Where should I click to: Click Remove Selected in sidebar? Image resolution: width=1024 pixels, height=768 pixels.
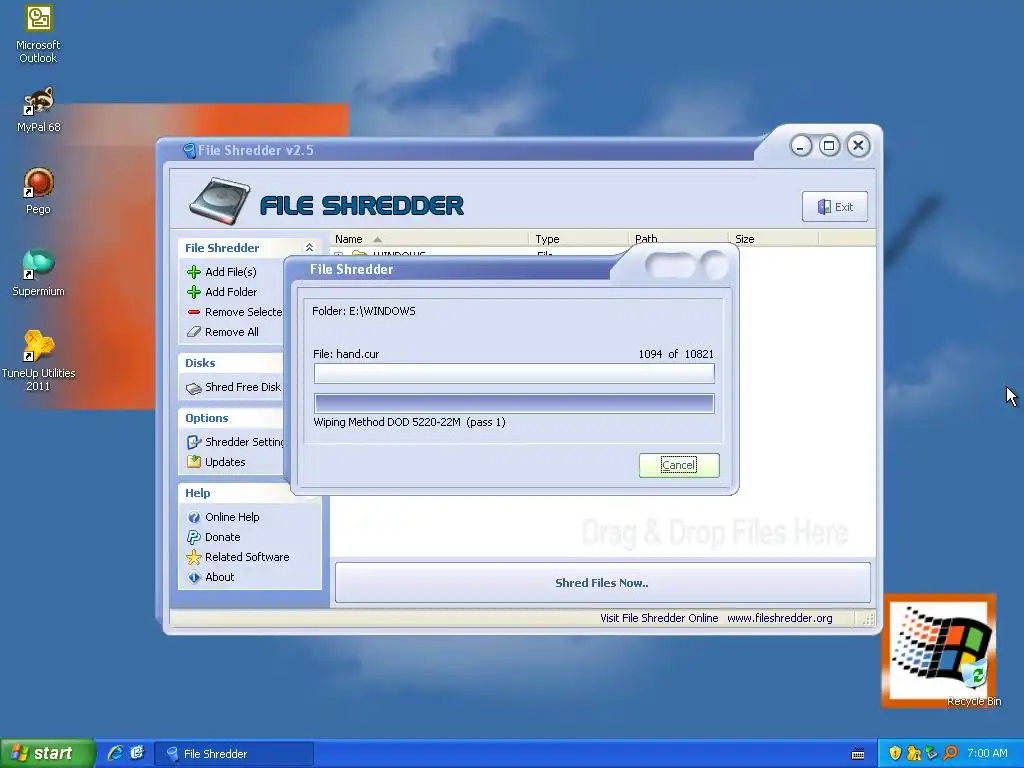234,312
